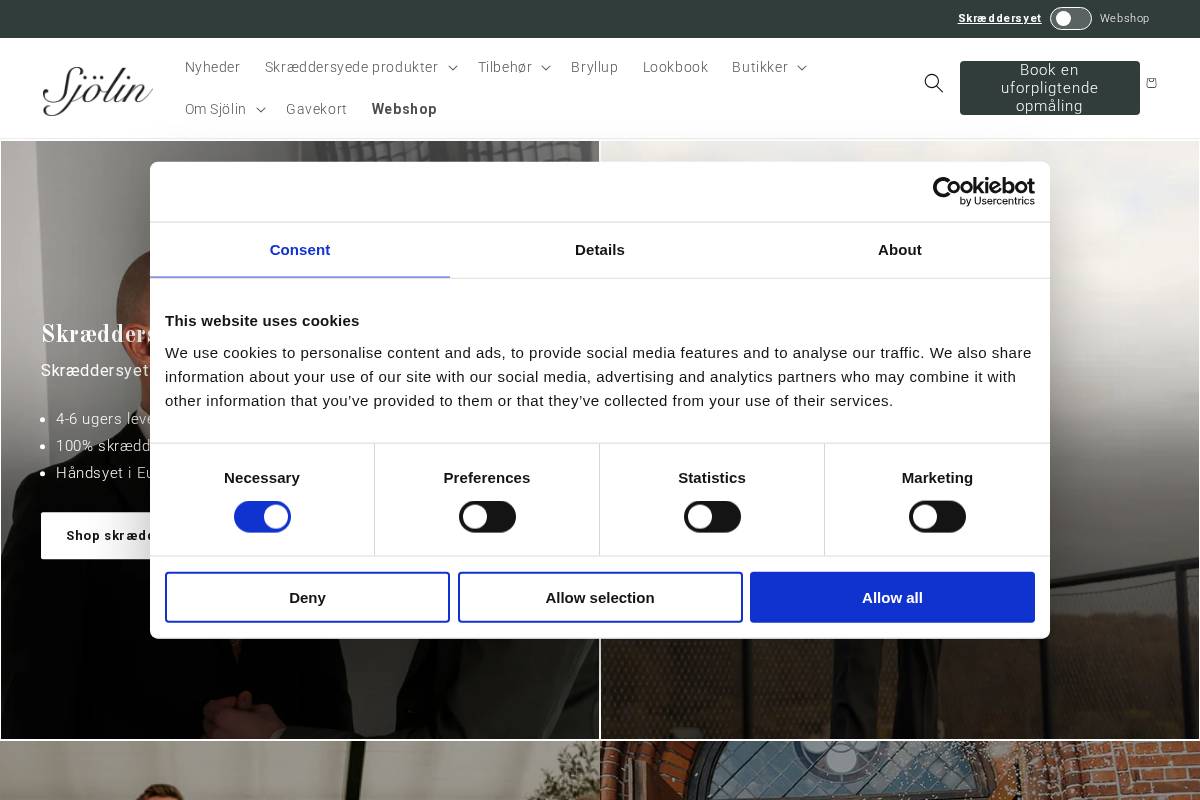Go to the Webshop menu item

pyautogui.click(x=404, y=109)
